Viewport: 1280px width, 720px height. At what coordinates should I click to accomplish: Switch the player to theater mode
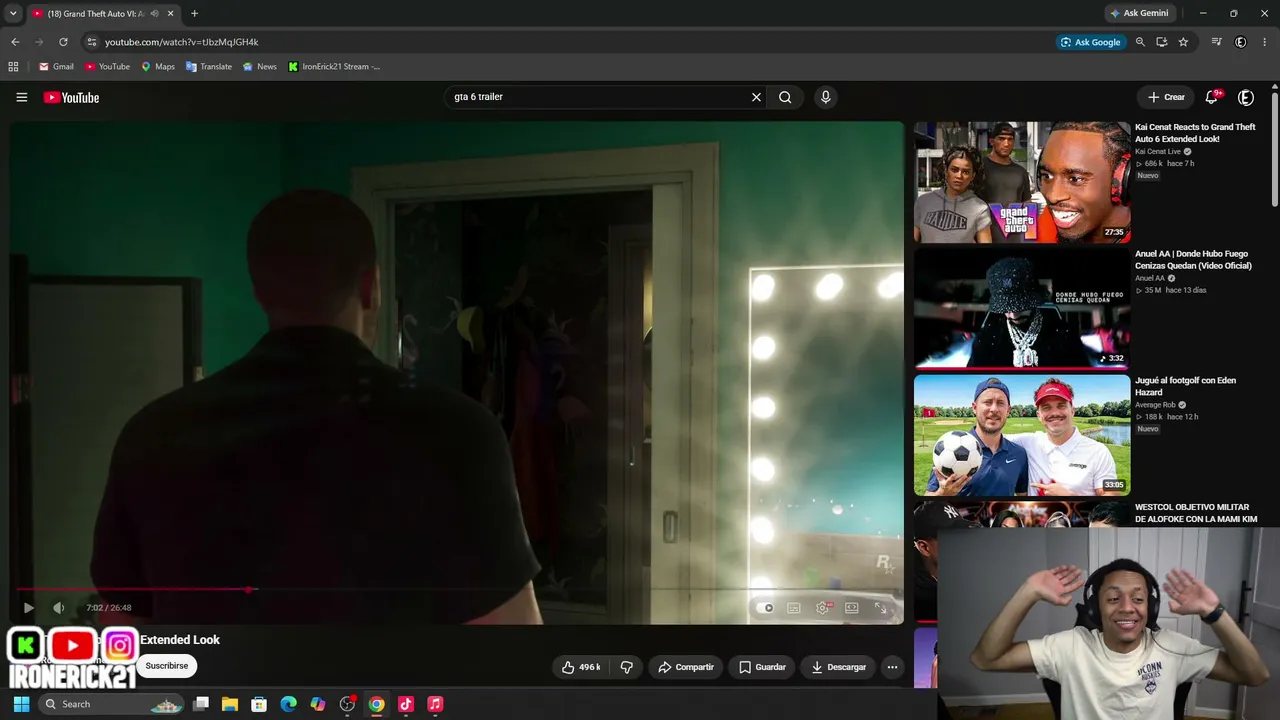(x=852, y=607)
